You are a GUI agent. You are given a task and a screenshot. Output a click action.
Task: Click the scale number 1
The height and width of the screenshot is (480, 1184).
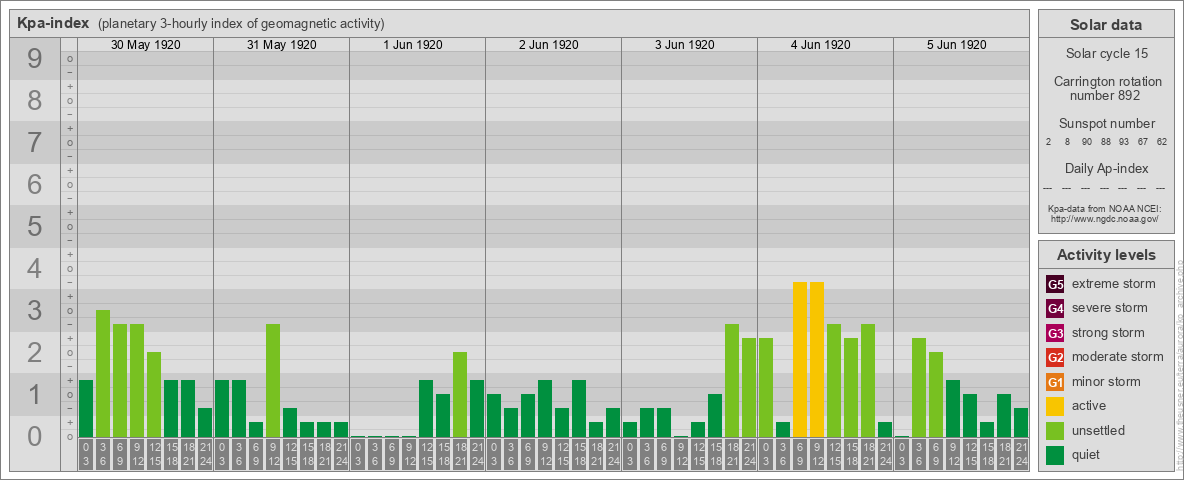[x=34, y=394]
